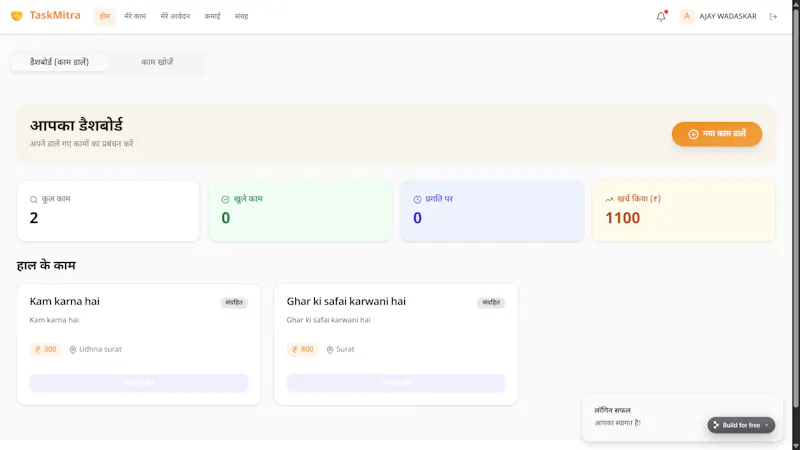Expand Build for free dropdown arrow
Image resolution: width=800 pixels, height=450 pixels.
766,425
